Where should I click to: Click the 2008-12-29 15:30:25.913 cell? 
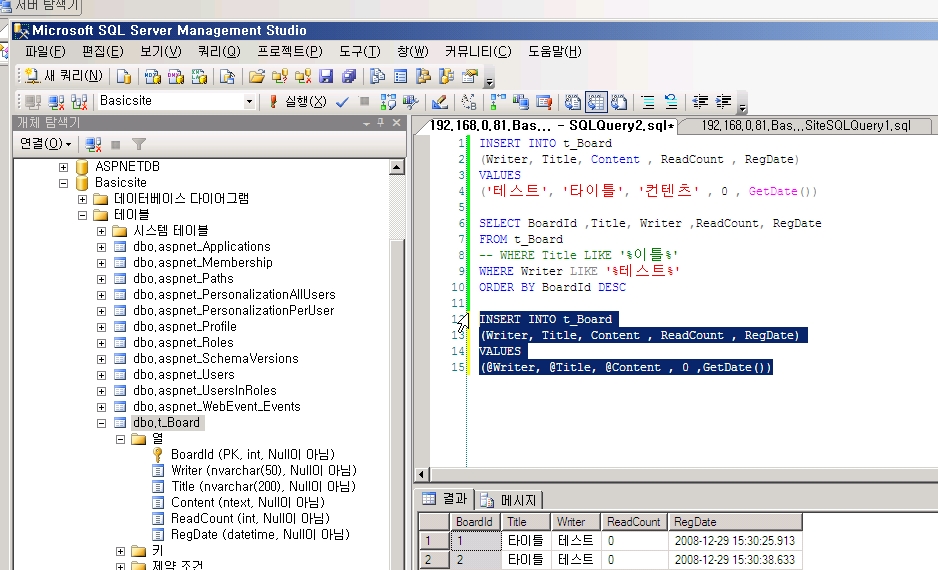[735, 541]
